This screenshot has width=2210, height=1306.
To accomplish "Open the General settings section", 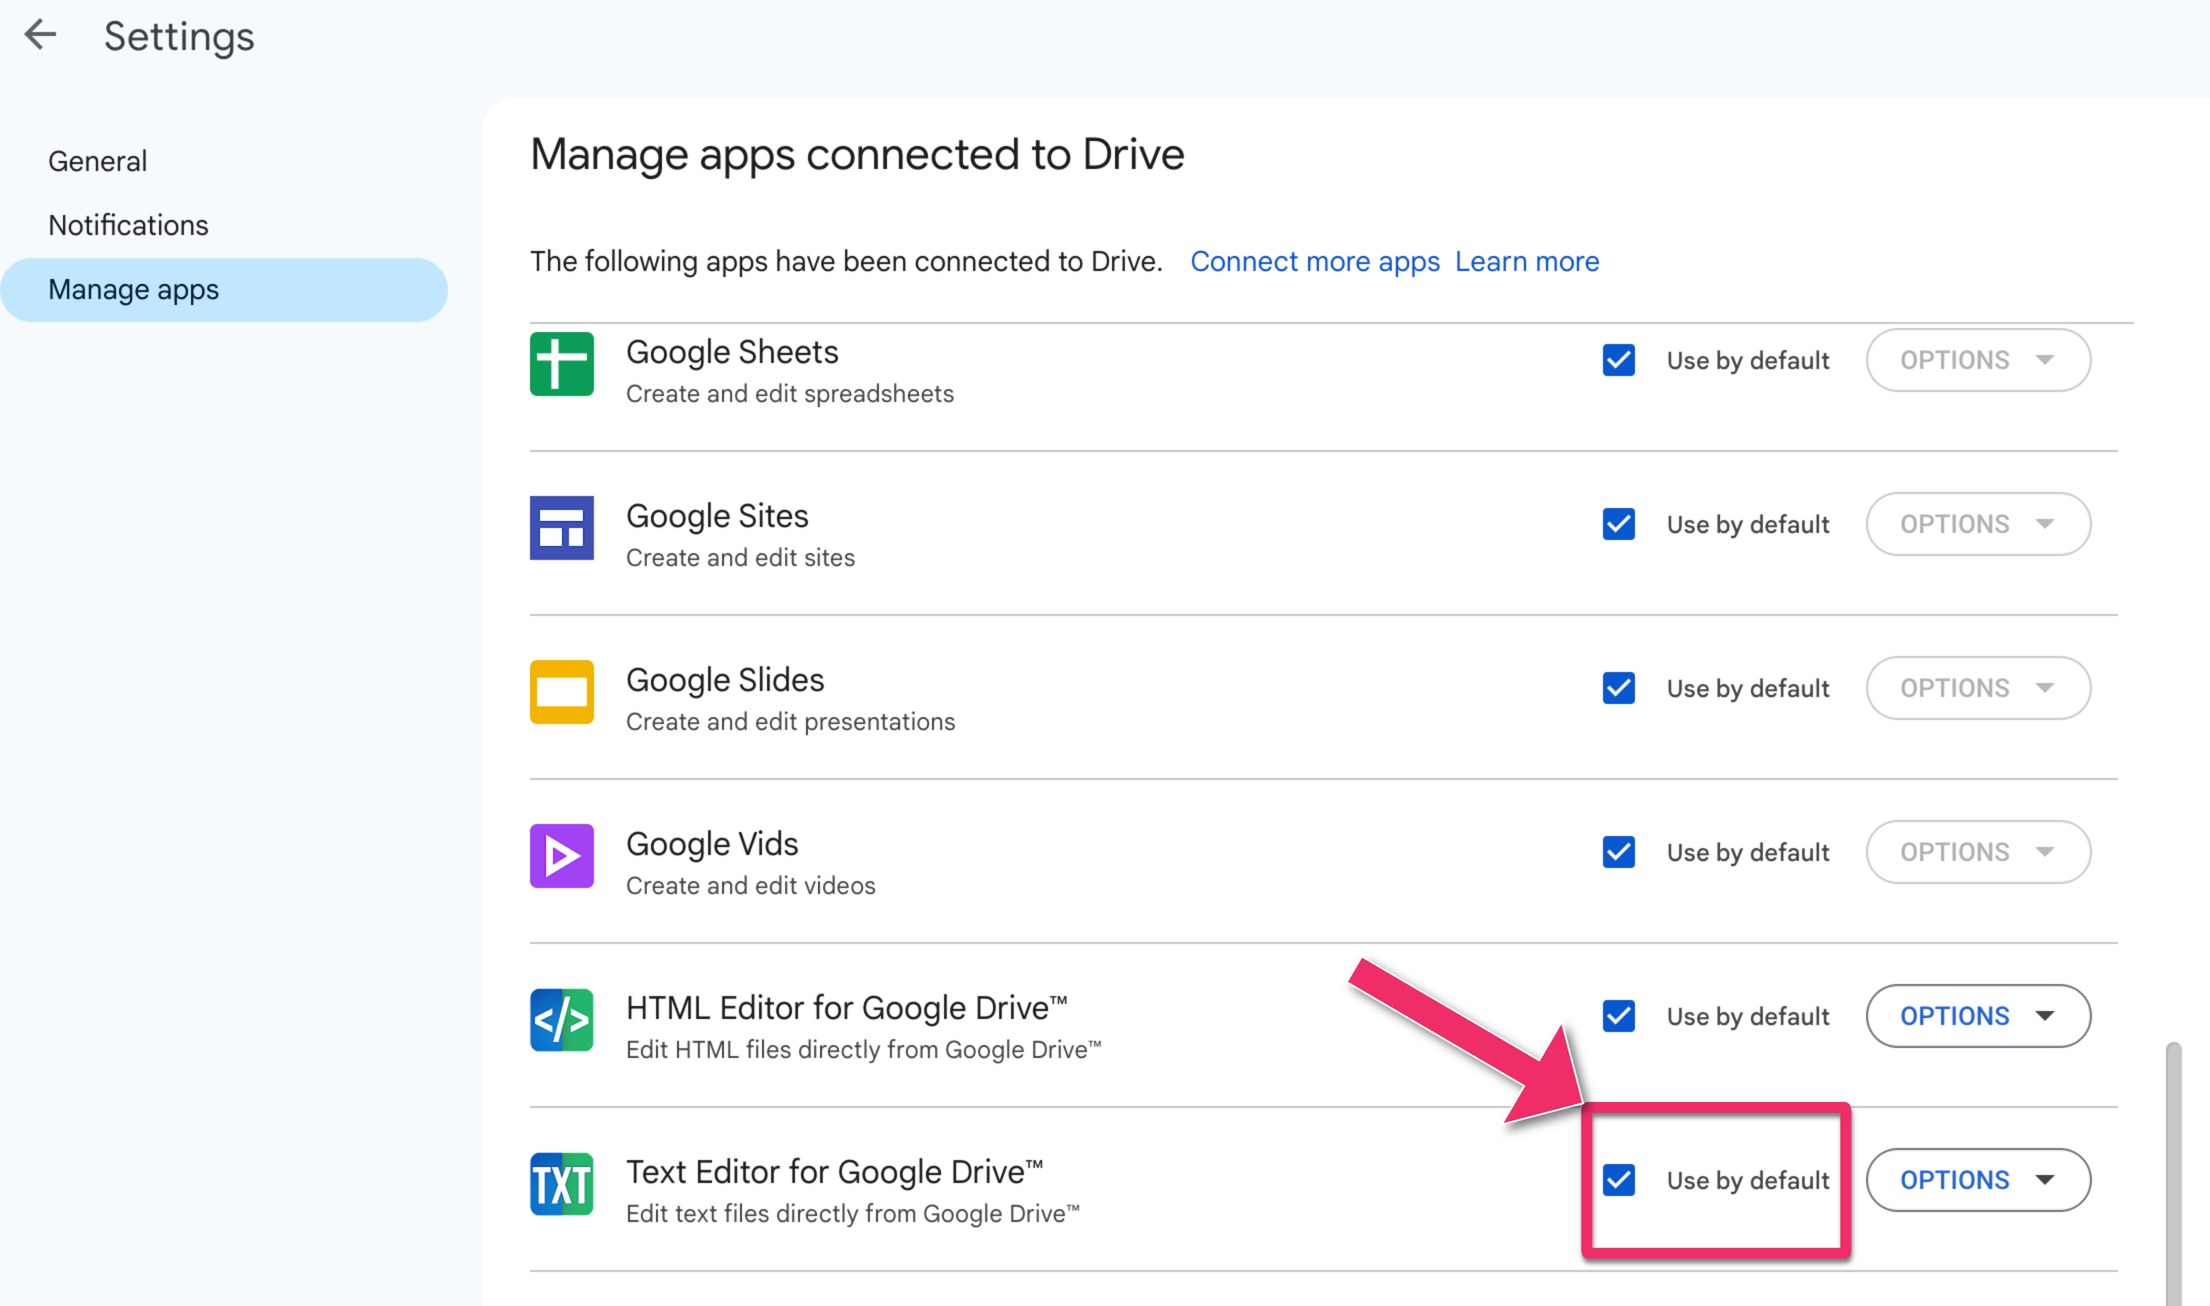I will [x=97, y=161].
